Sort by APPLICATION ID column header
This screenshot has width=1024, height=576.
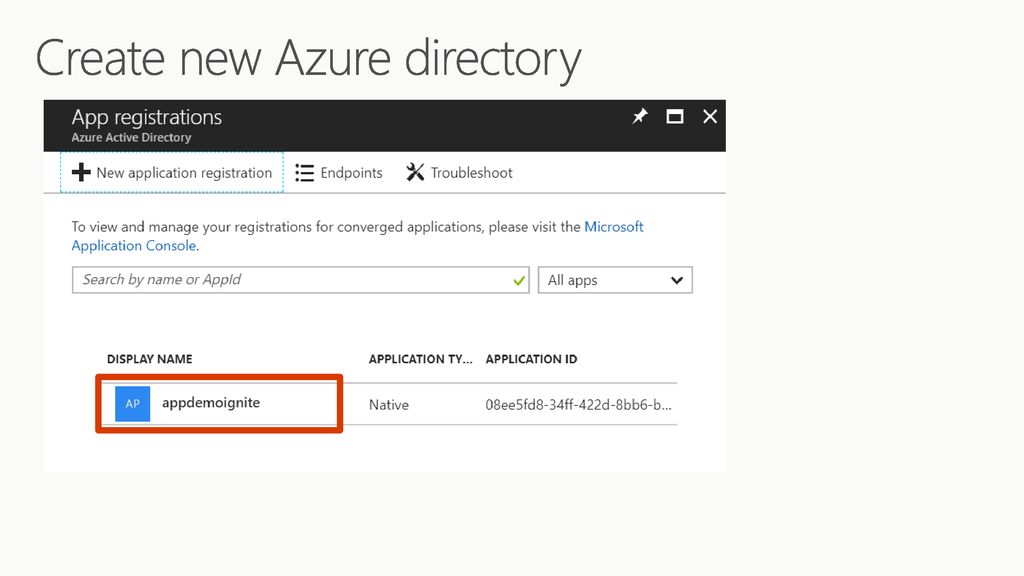(x=532, y=359)
